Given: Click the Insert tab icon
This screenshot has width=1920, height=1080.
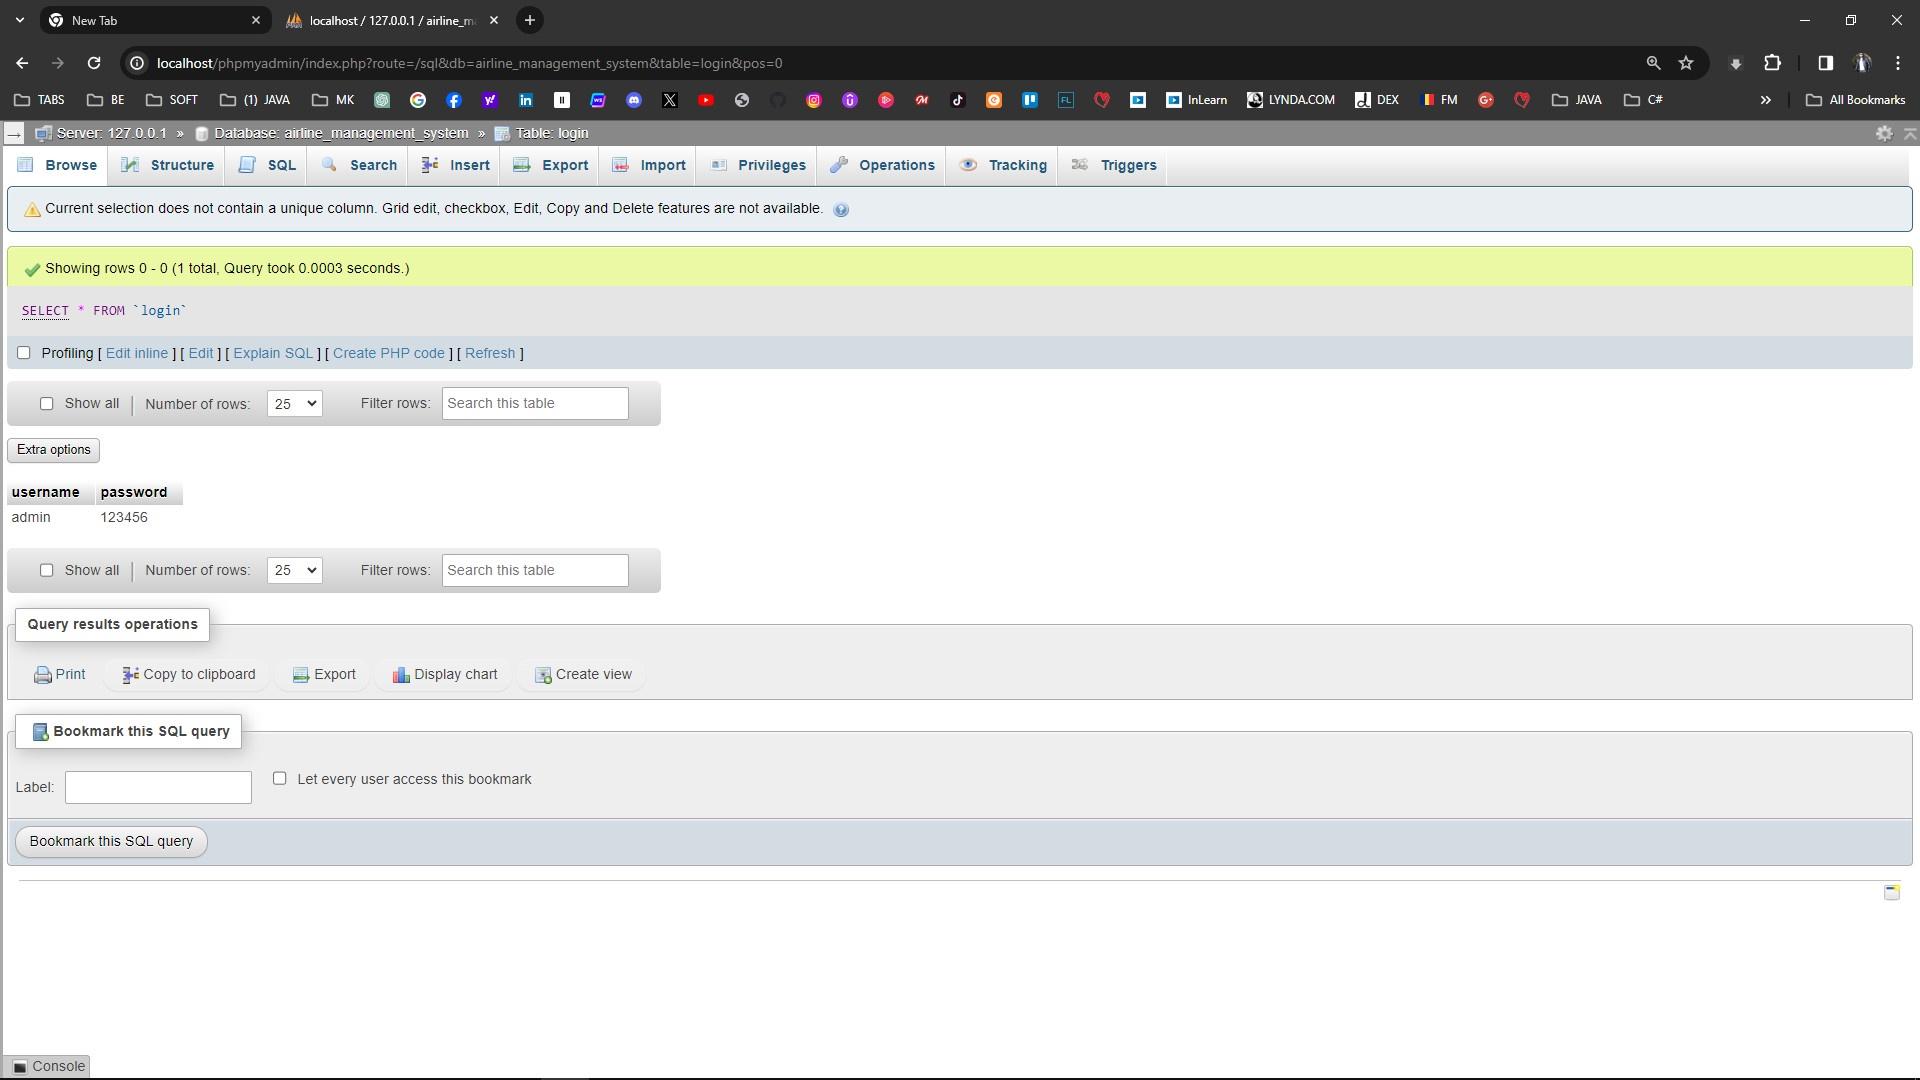Looking at the screenshot, I should click(x=430, y=165).
